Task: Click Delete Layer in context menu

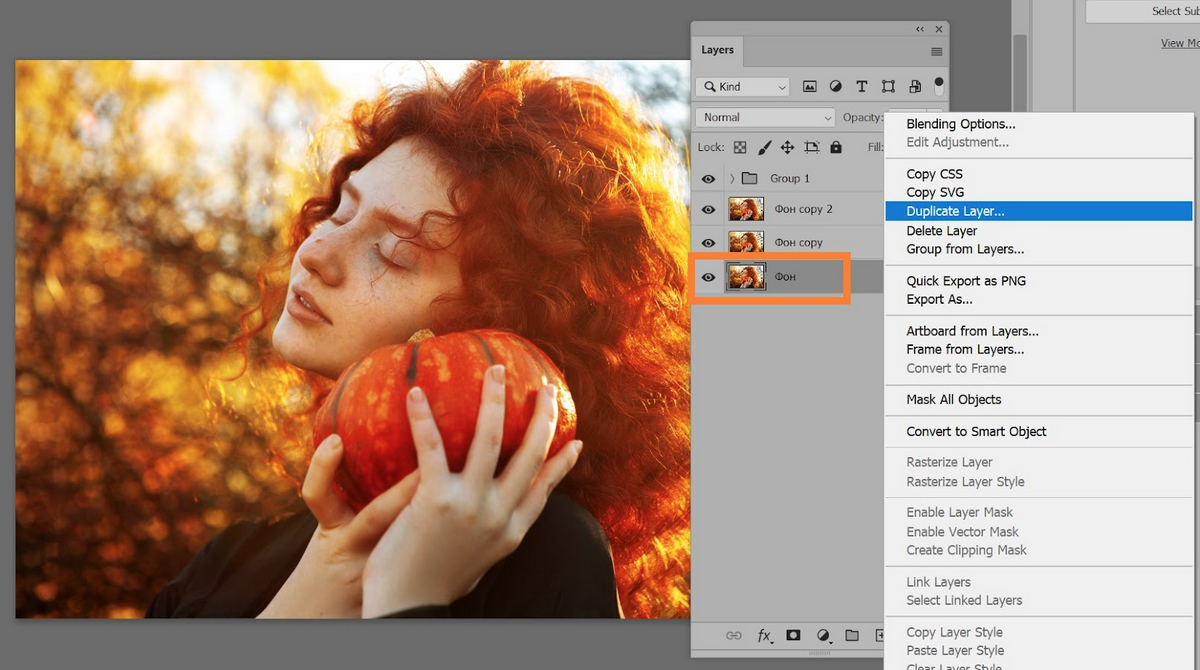Action: [941, 230]
